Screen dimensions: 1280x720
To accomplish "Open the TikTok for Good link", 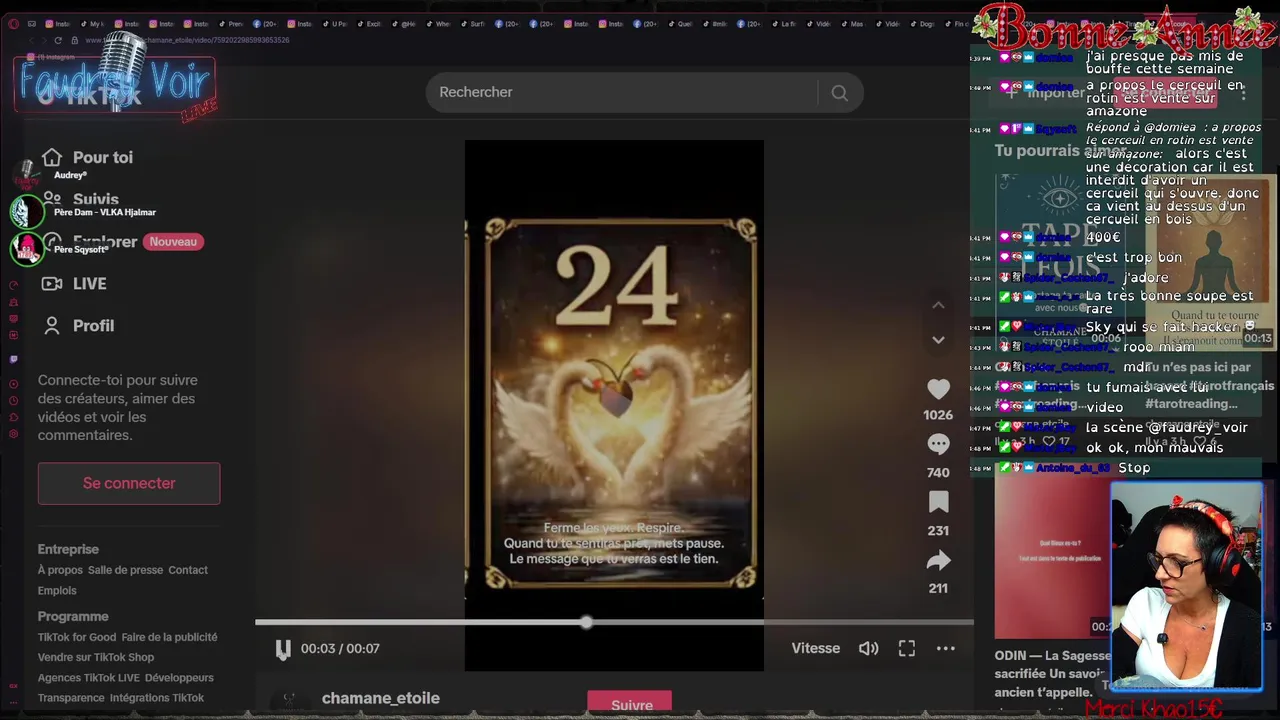I will point(77,637).
